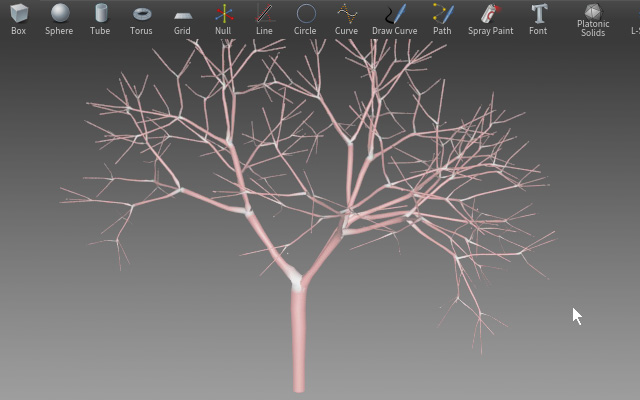
Task: Select the Path tool
Action: pos(442,19)
